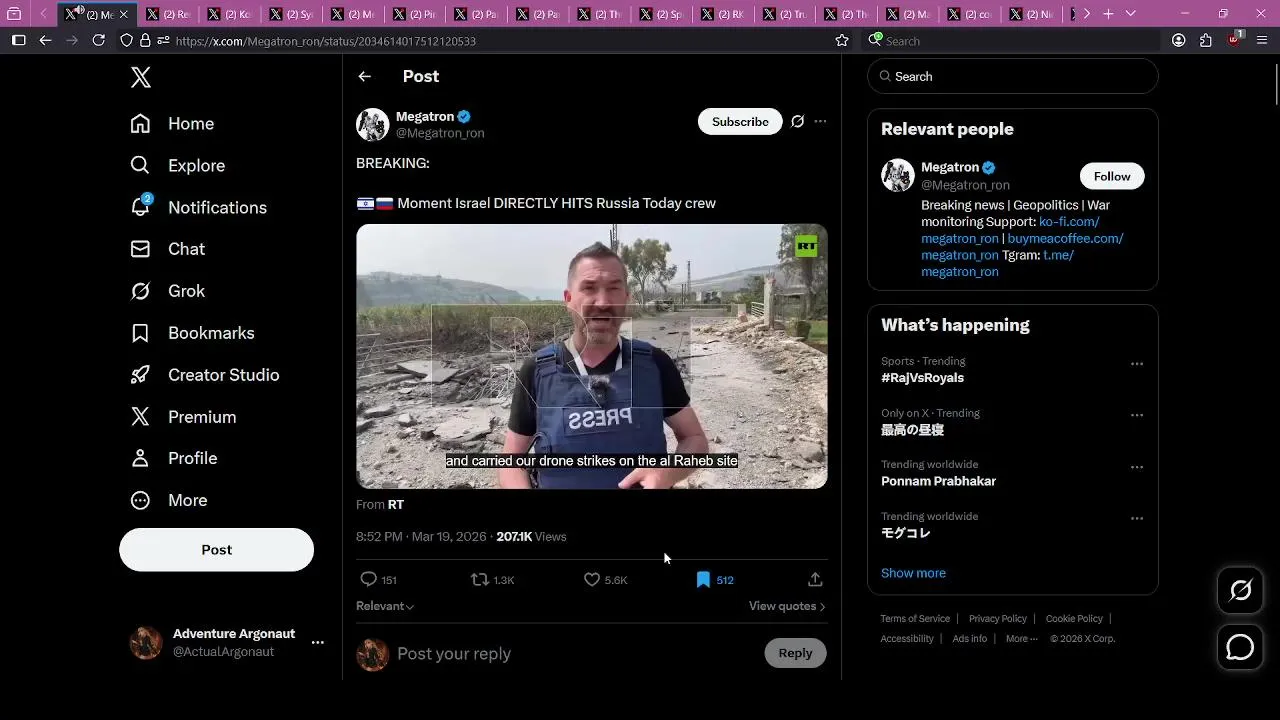
Task: Open the buymeacoffee.com link
Action: click(1022, 247)
